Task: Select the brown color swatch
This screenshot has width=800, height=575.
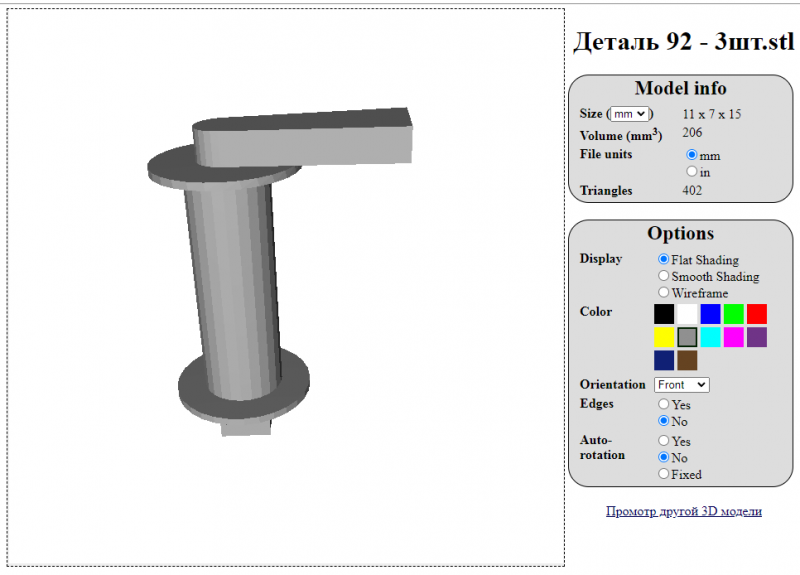Action: 687,360
